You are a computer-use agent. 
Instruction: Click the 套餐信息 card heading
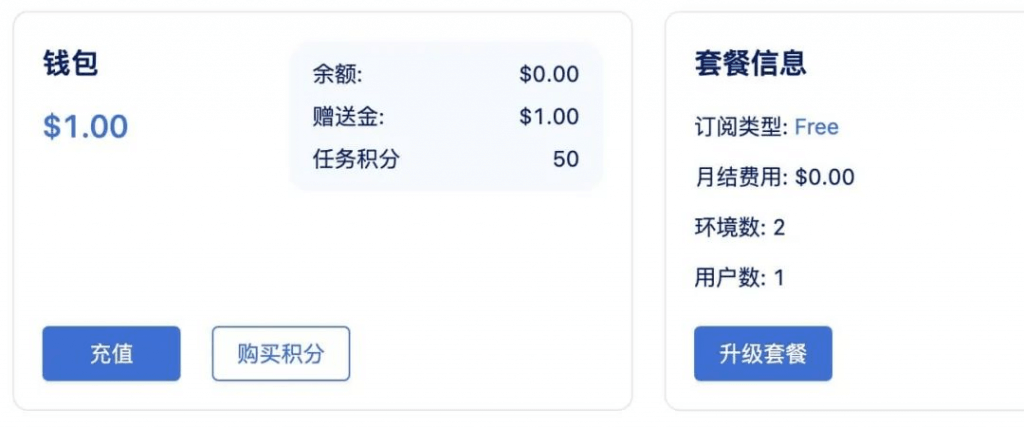click(x=750, y=63)
